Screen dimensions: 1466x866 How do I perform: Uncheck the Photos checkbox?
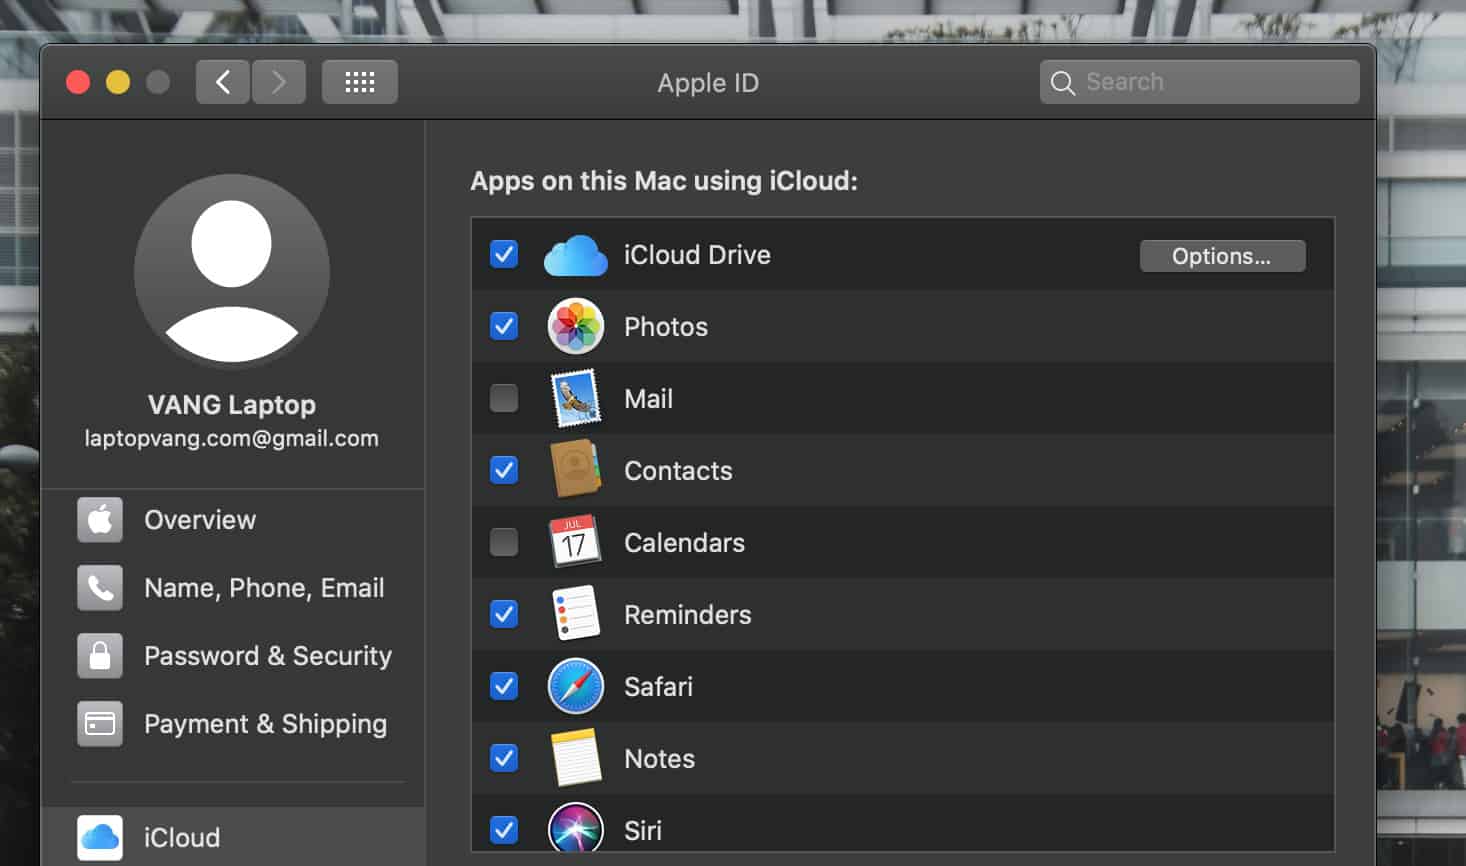pos(504,326)
